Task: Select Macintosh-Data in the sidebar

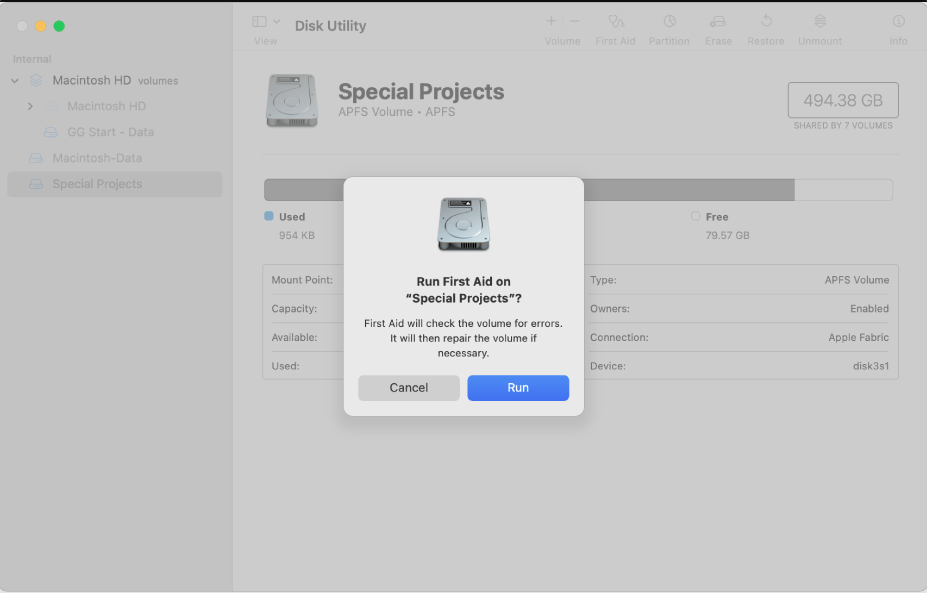Action: click(x=97, y=158)
